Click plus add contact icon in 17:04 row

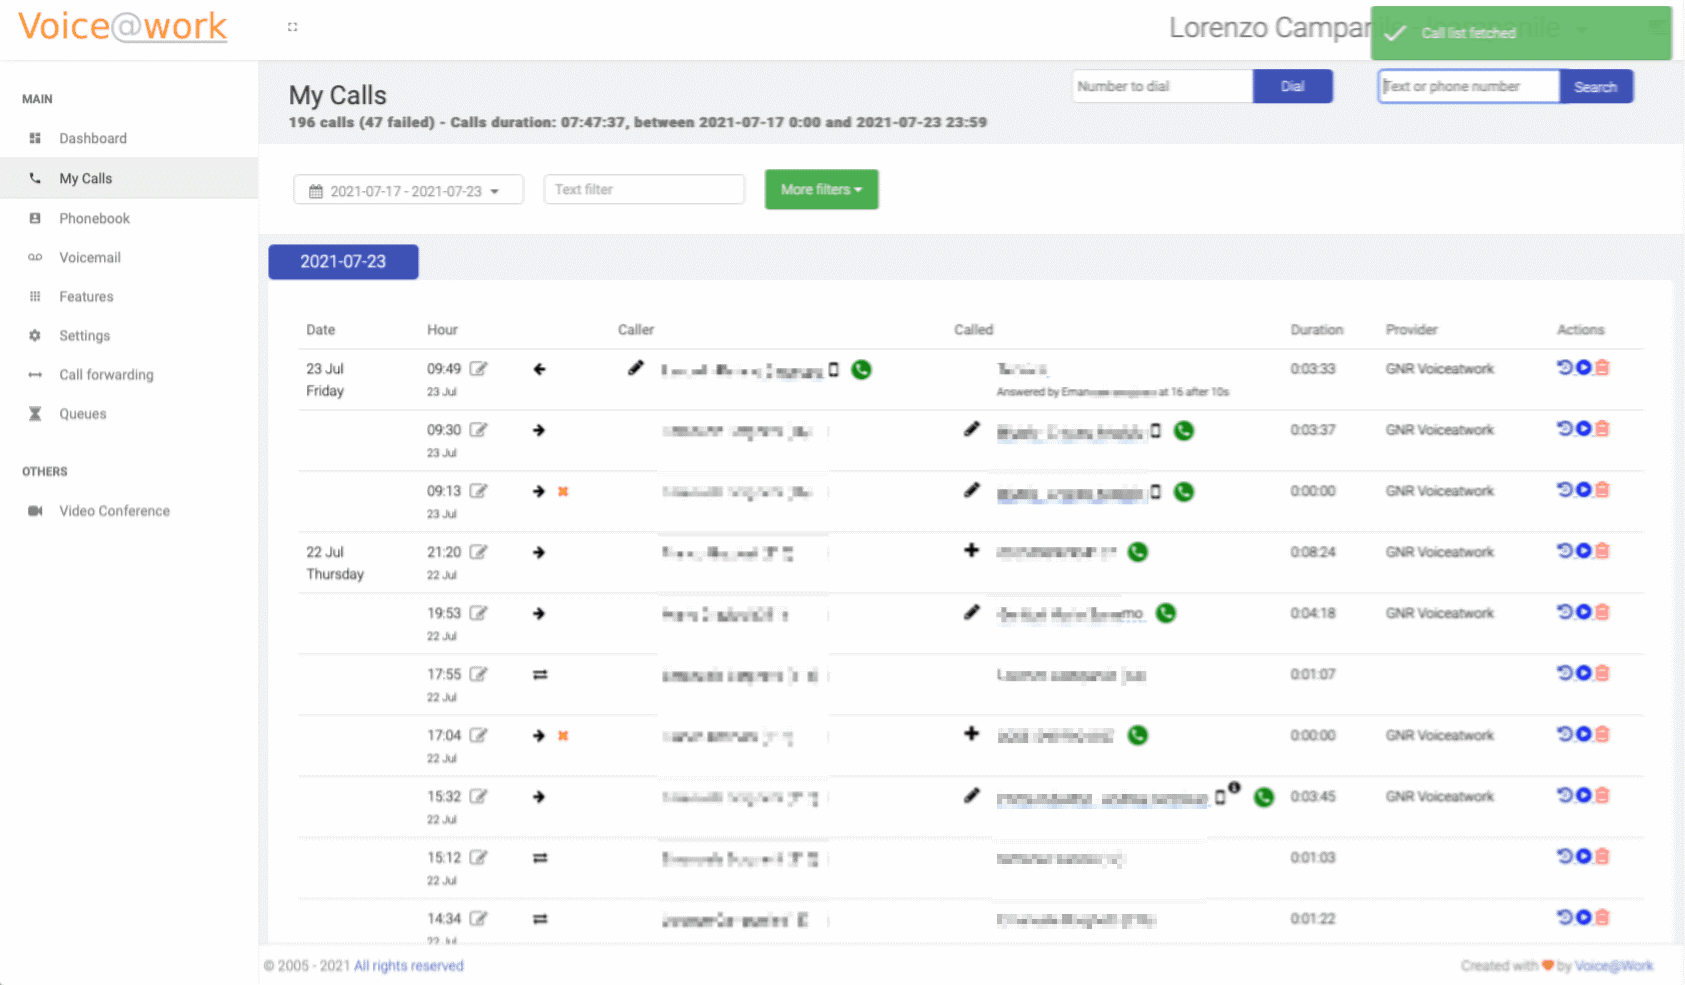click(x=971, y=733)
